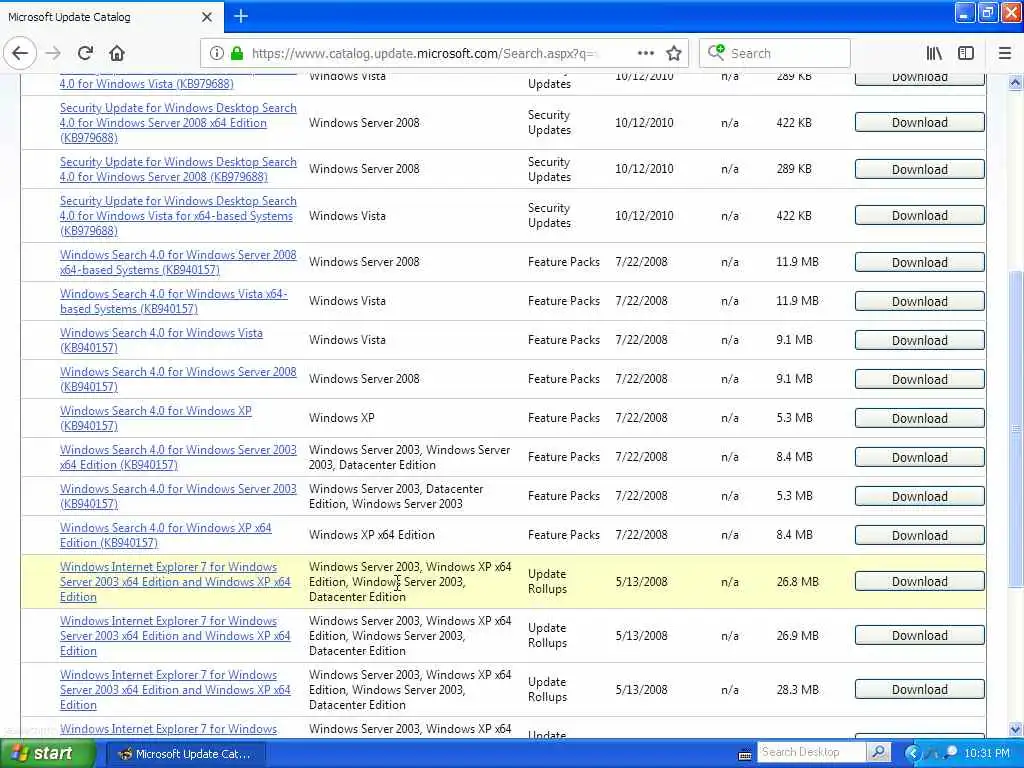Open the on-screen keyboard tray icon
Screen dimensions: 1024x768
coord(744,754)
